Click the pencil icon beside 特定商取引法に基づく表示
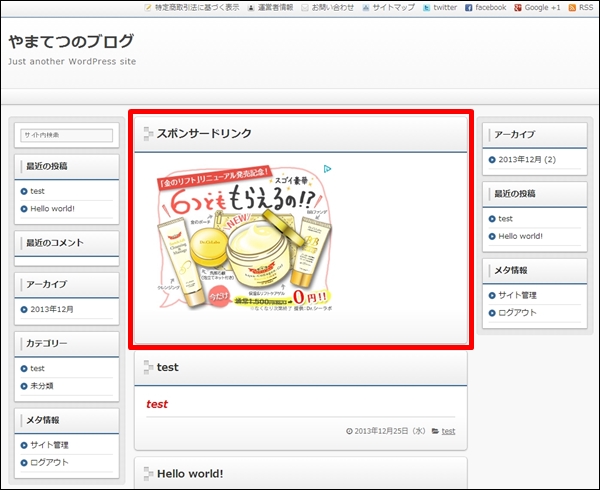 [148, 8]
